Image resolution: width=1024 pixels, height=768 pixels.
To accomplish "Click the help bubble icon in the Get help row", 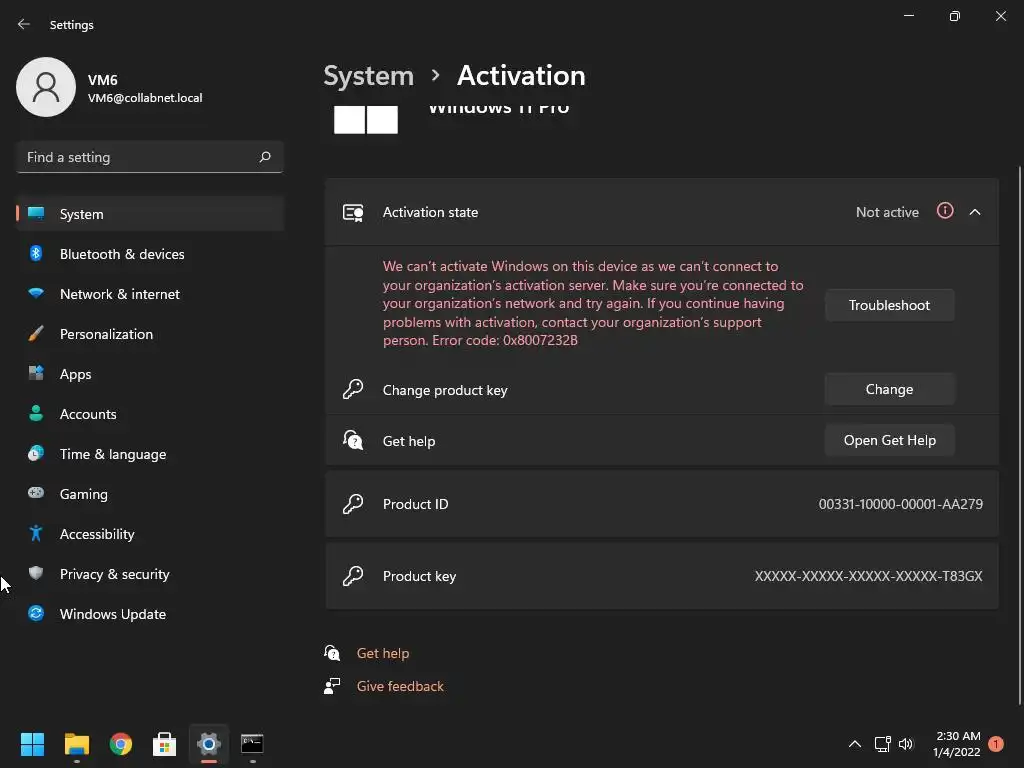I will (x=353, y=440).
